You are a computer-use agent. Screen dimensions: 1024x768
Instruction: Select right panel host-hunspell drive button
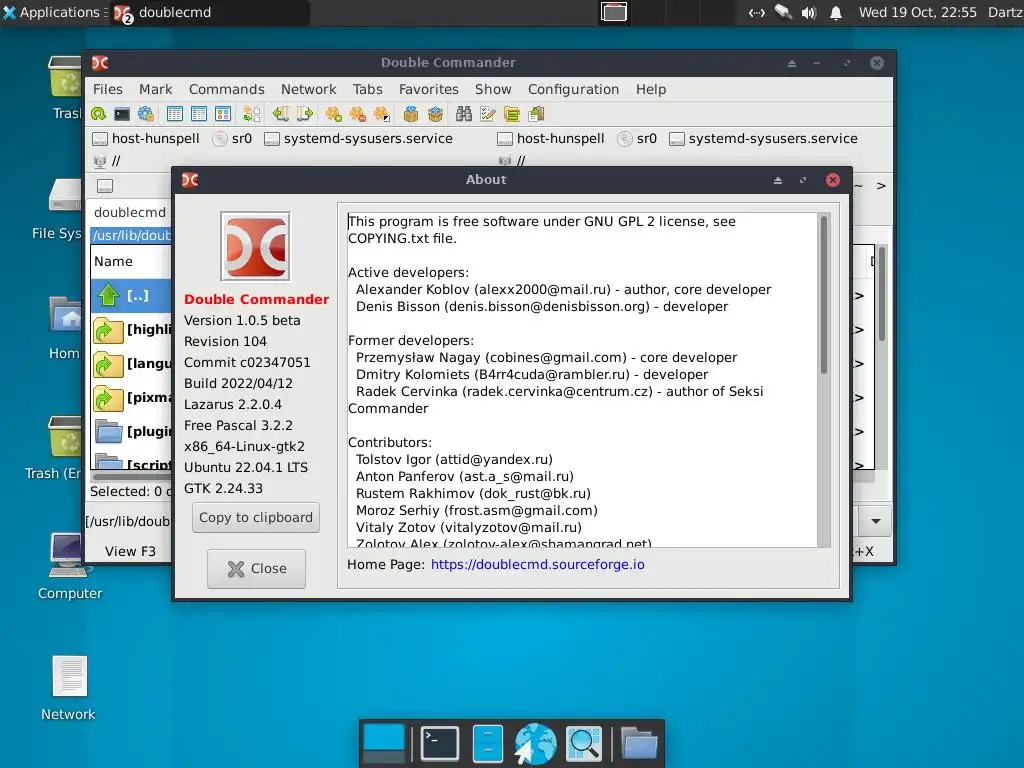tap(551, 138)
